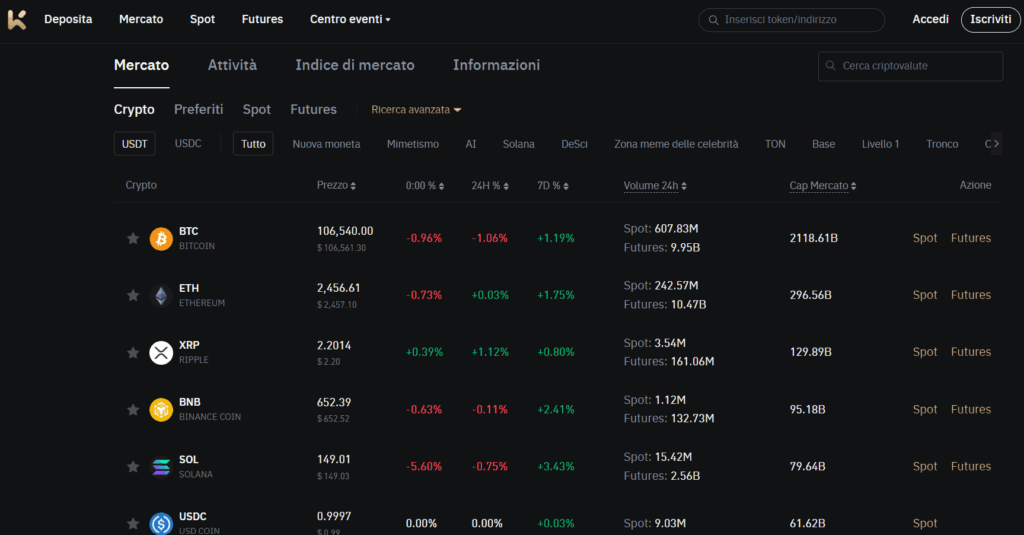Click the exchange logo in top-left corner
This screenshot has width=1024, height=535.
tap(17, 20)
